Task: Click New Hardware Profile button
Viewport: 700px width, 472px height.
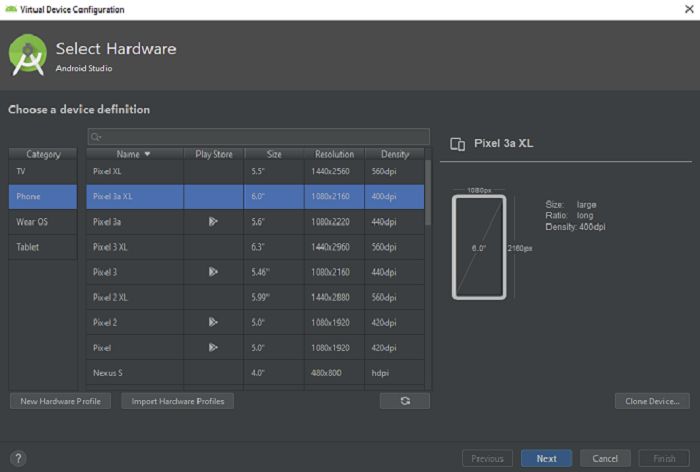Action: [60, 401]
